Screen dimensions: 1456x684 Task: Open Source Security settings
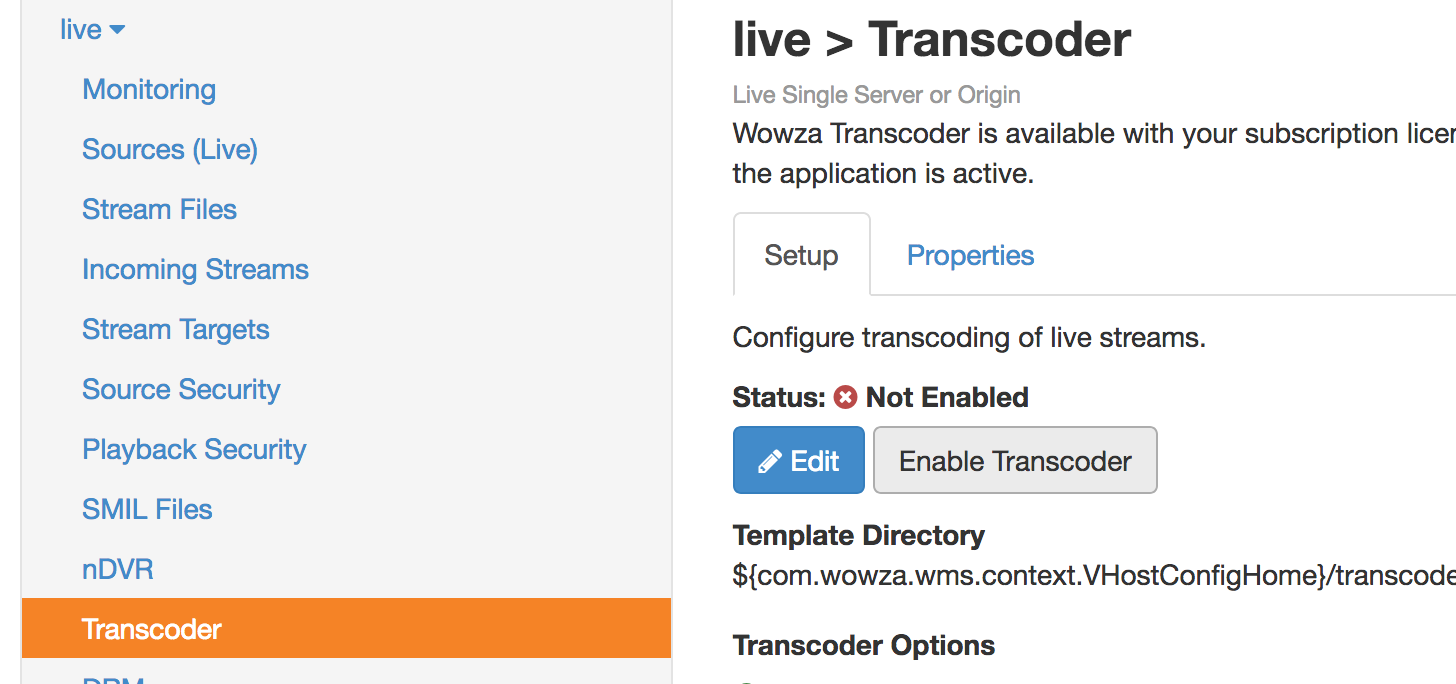(181, 390)
